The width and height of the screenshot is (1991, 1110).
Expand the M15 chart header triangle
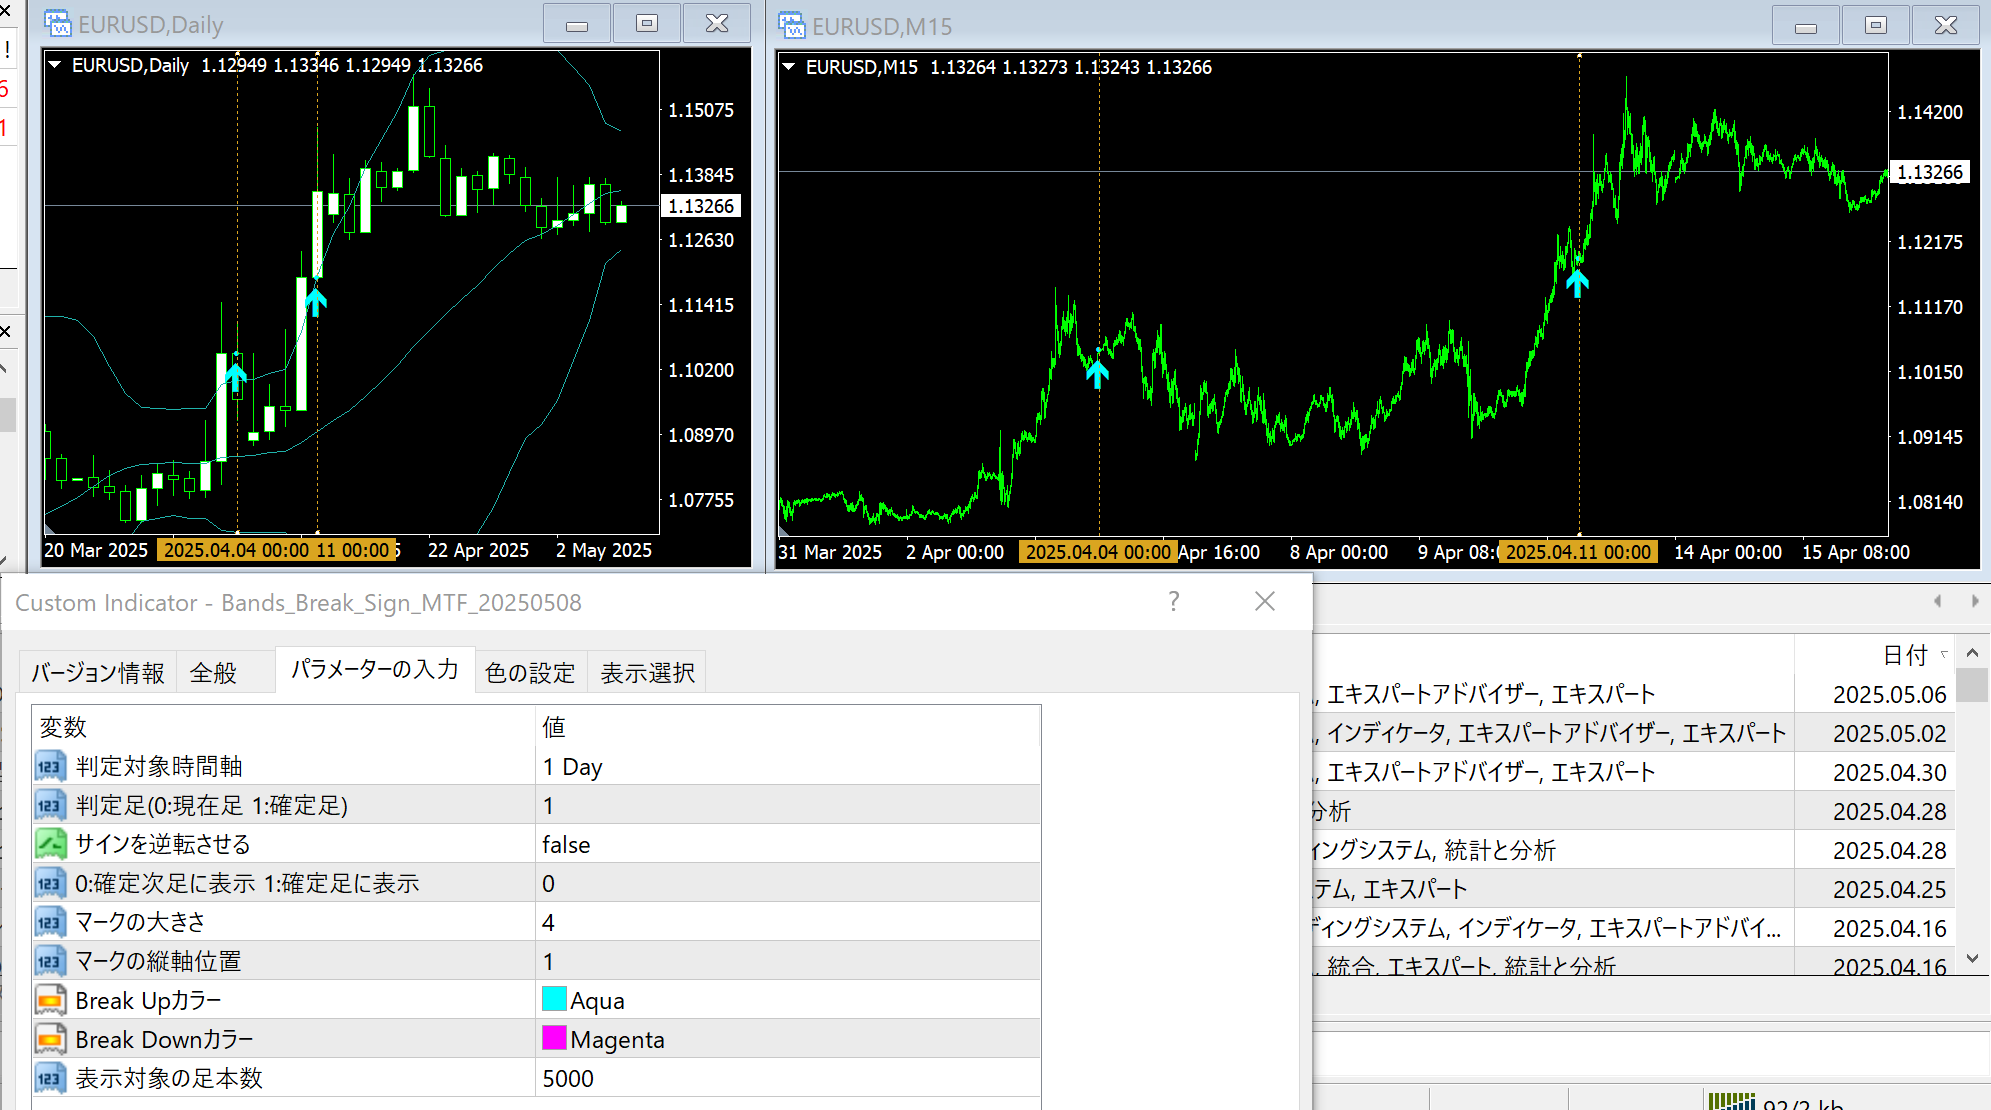(789, 67)
